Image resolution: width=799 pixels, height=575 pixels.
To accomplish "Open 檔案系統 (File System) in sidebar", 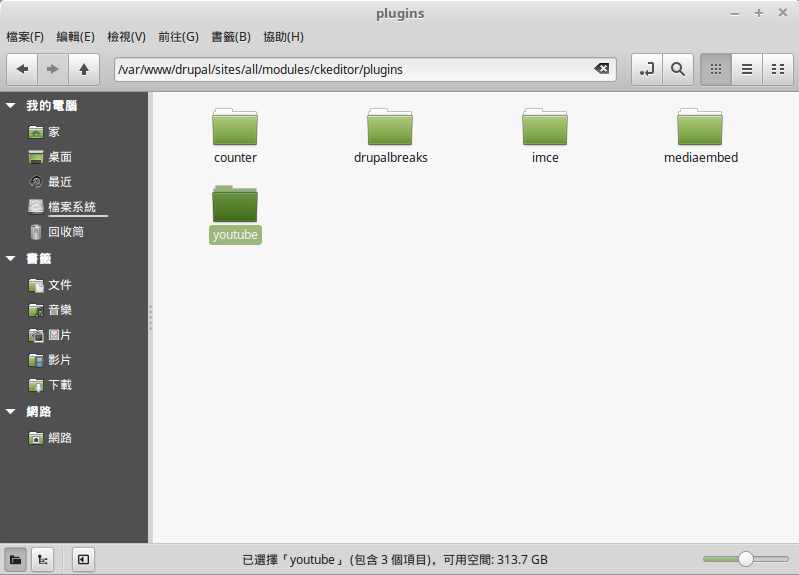I will (62, 207).
